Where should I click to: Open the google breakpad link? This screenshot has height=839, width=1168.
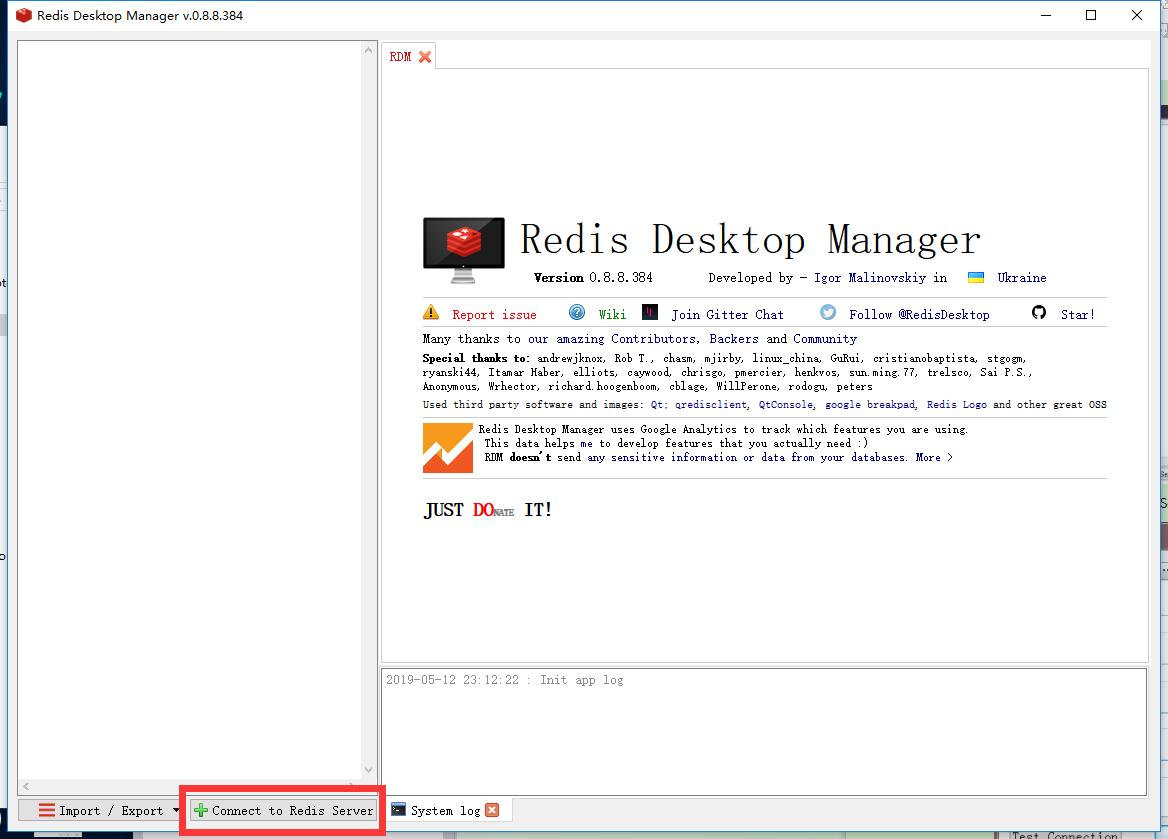(x=869, y=405)
